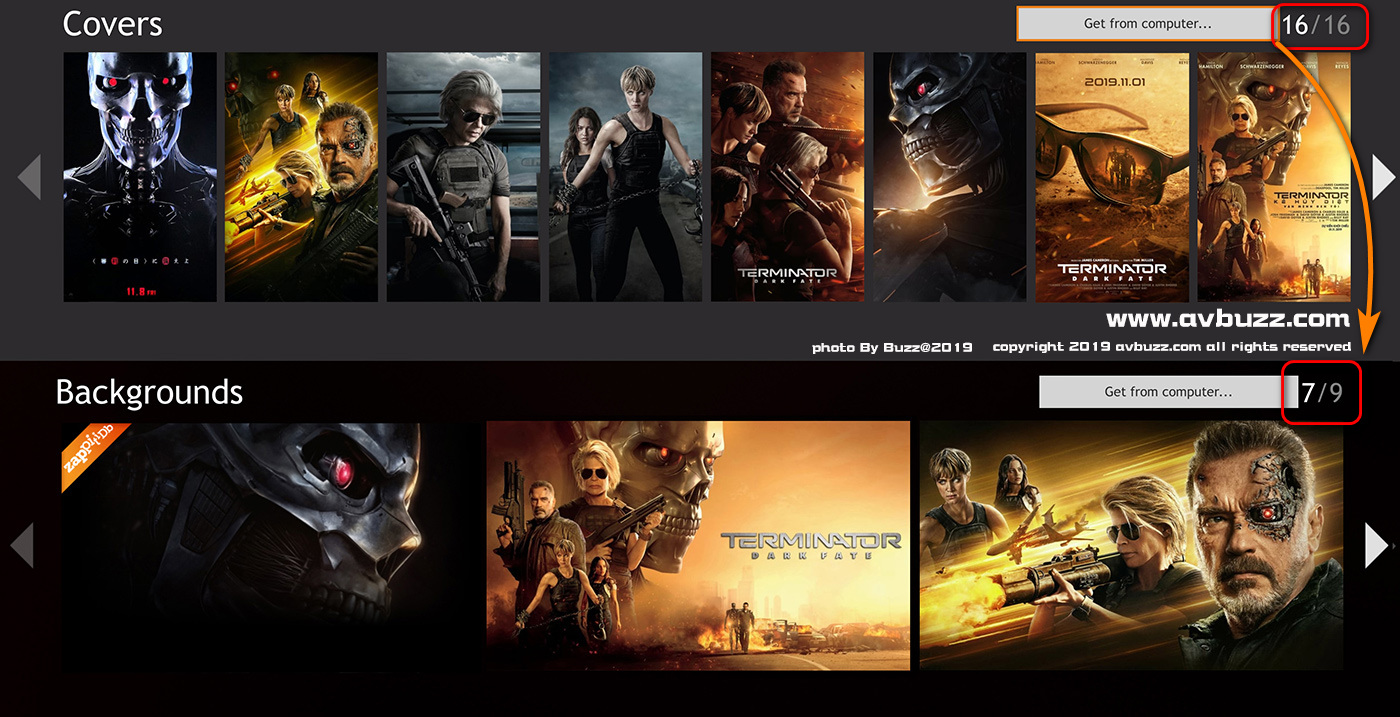Select the background with the rocket launcher scene
Image resolution: width=1400 pixels, height=717 pixels.
1131,546
